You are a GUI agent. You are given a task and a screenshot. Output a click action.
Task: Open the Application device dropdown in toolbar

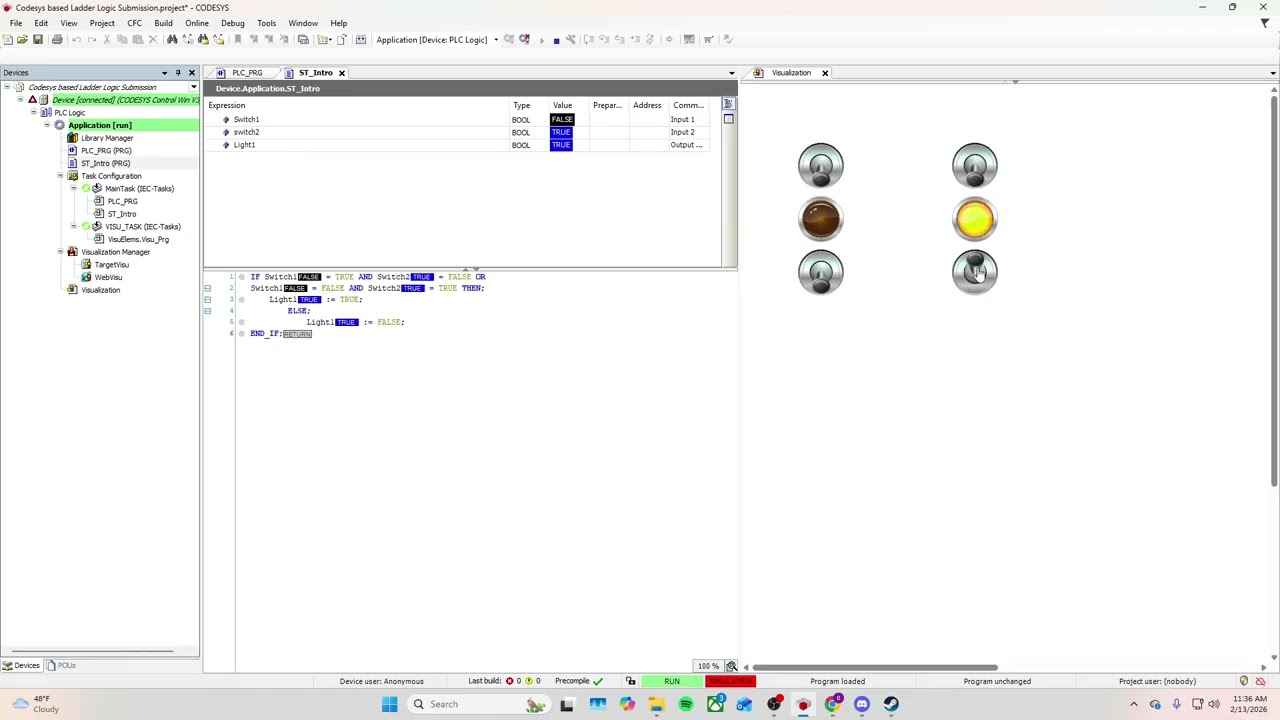(496, 40)
